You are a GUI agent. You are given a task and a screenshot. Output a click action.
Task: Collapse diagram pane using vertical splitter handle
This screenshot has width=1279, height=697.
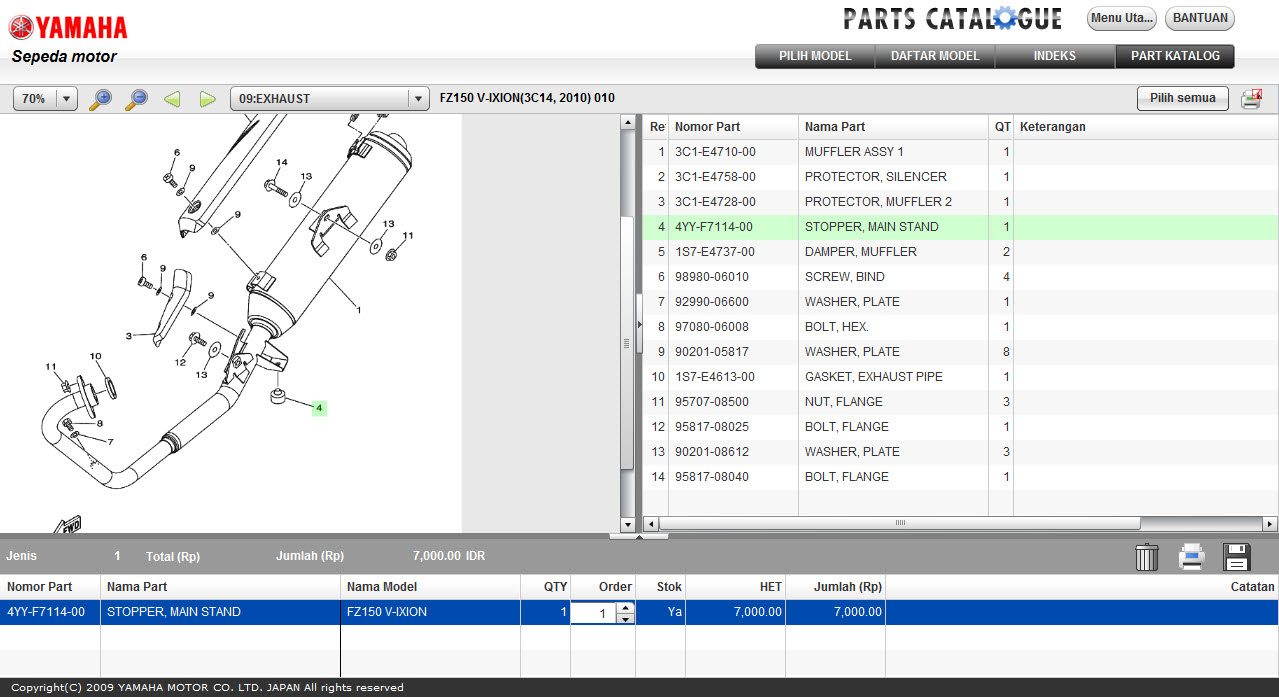[x=639, y=325]
